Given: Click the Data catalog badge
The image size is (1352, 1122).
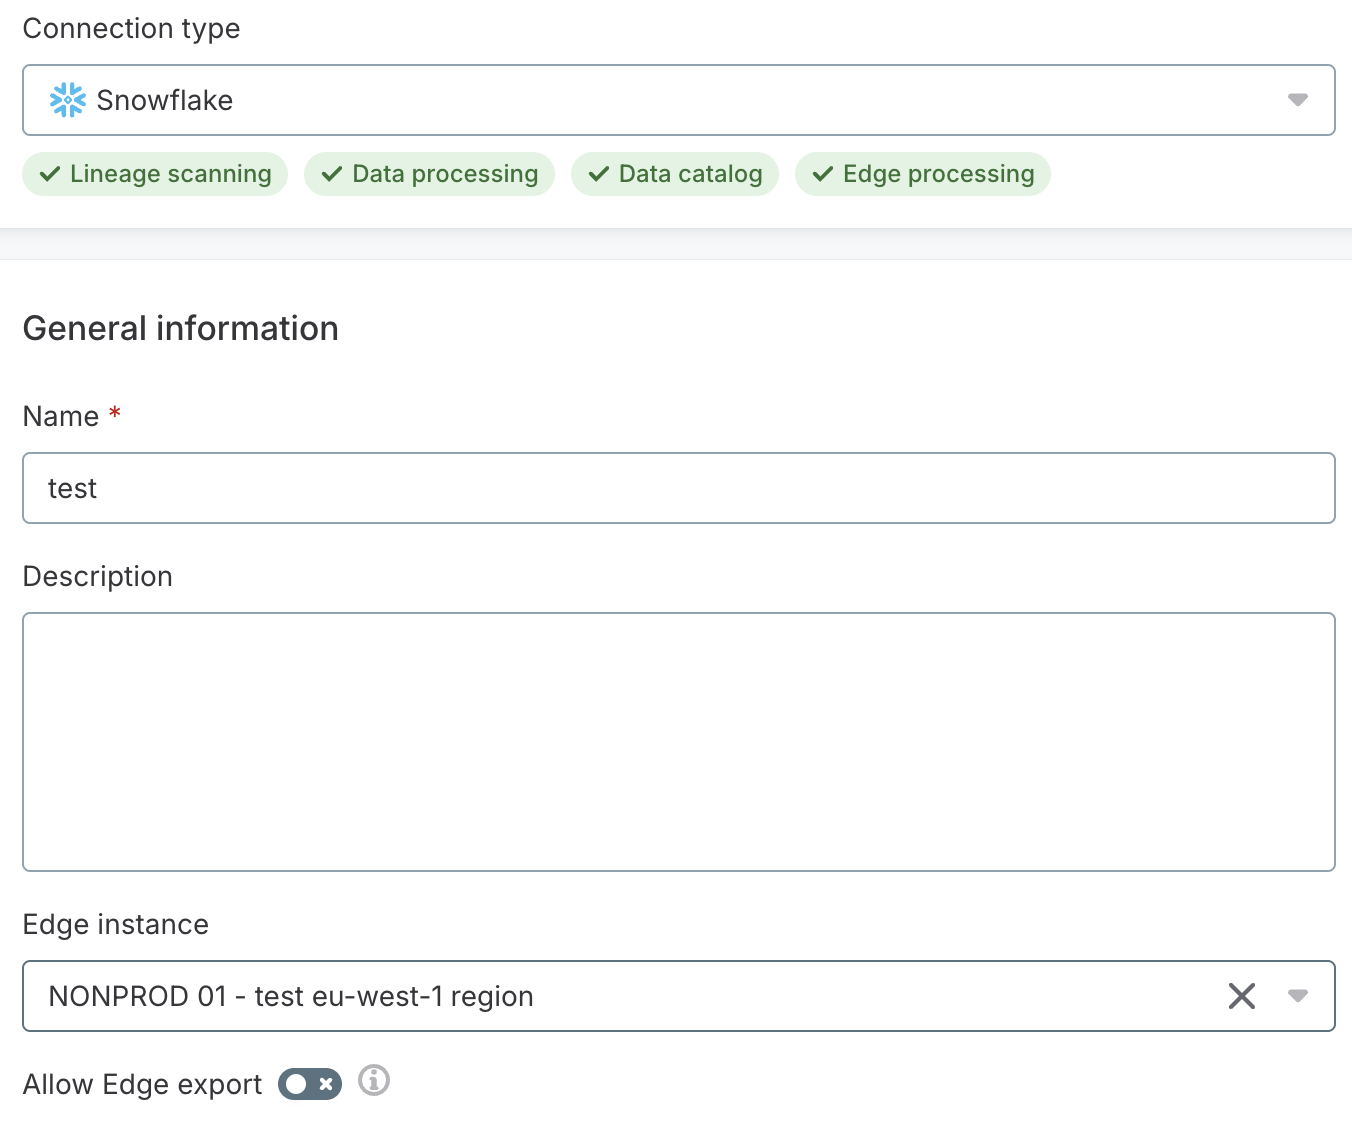Looking at the screenshot, I should click(675, 174).
